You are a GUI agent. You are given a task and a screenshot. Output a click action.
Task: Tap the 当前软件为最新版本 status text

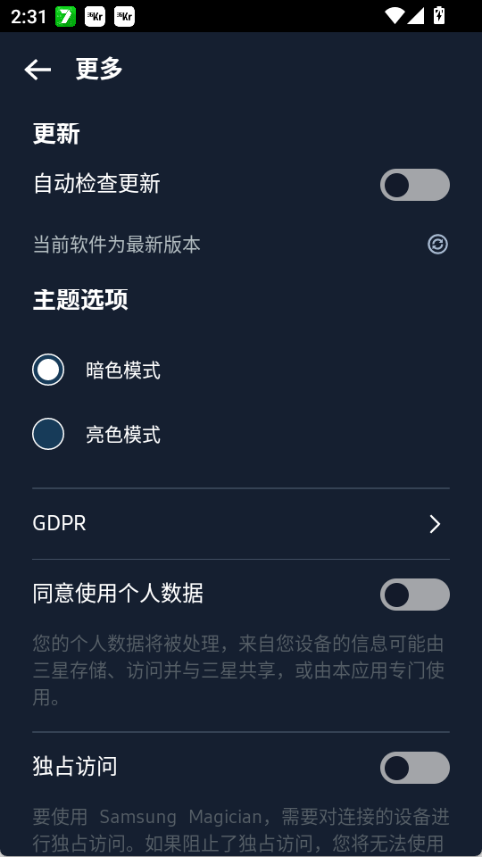116,244
